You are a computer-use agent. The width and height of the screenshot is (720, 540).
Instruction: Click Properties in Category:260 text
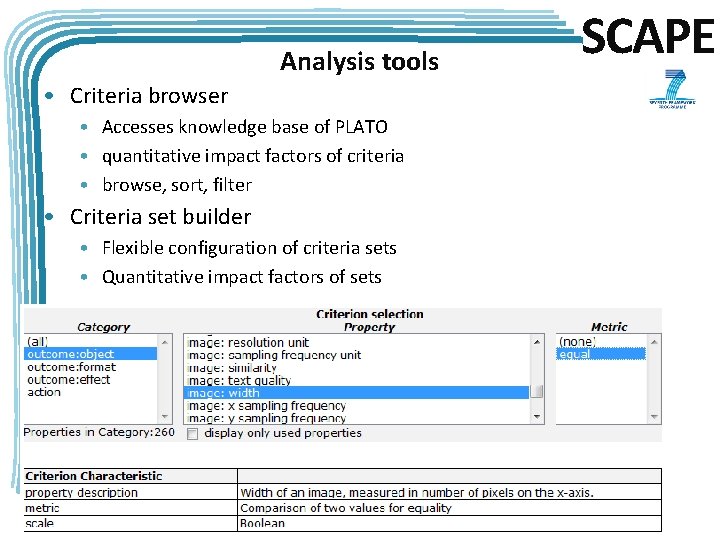pos(99,432)
